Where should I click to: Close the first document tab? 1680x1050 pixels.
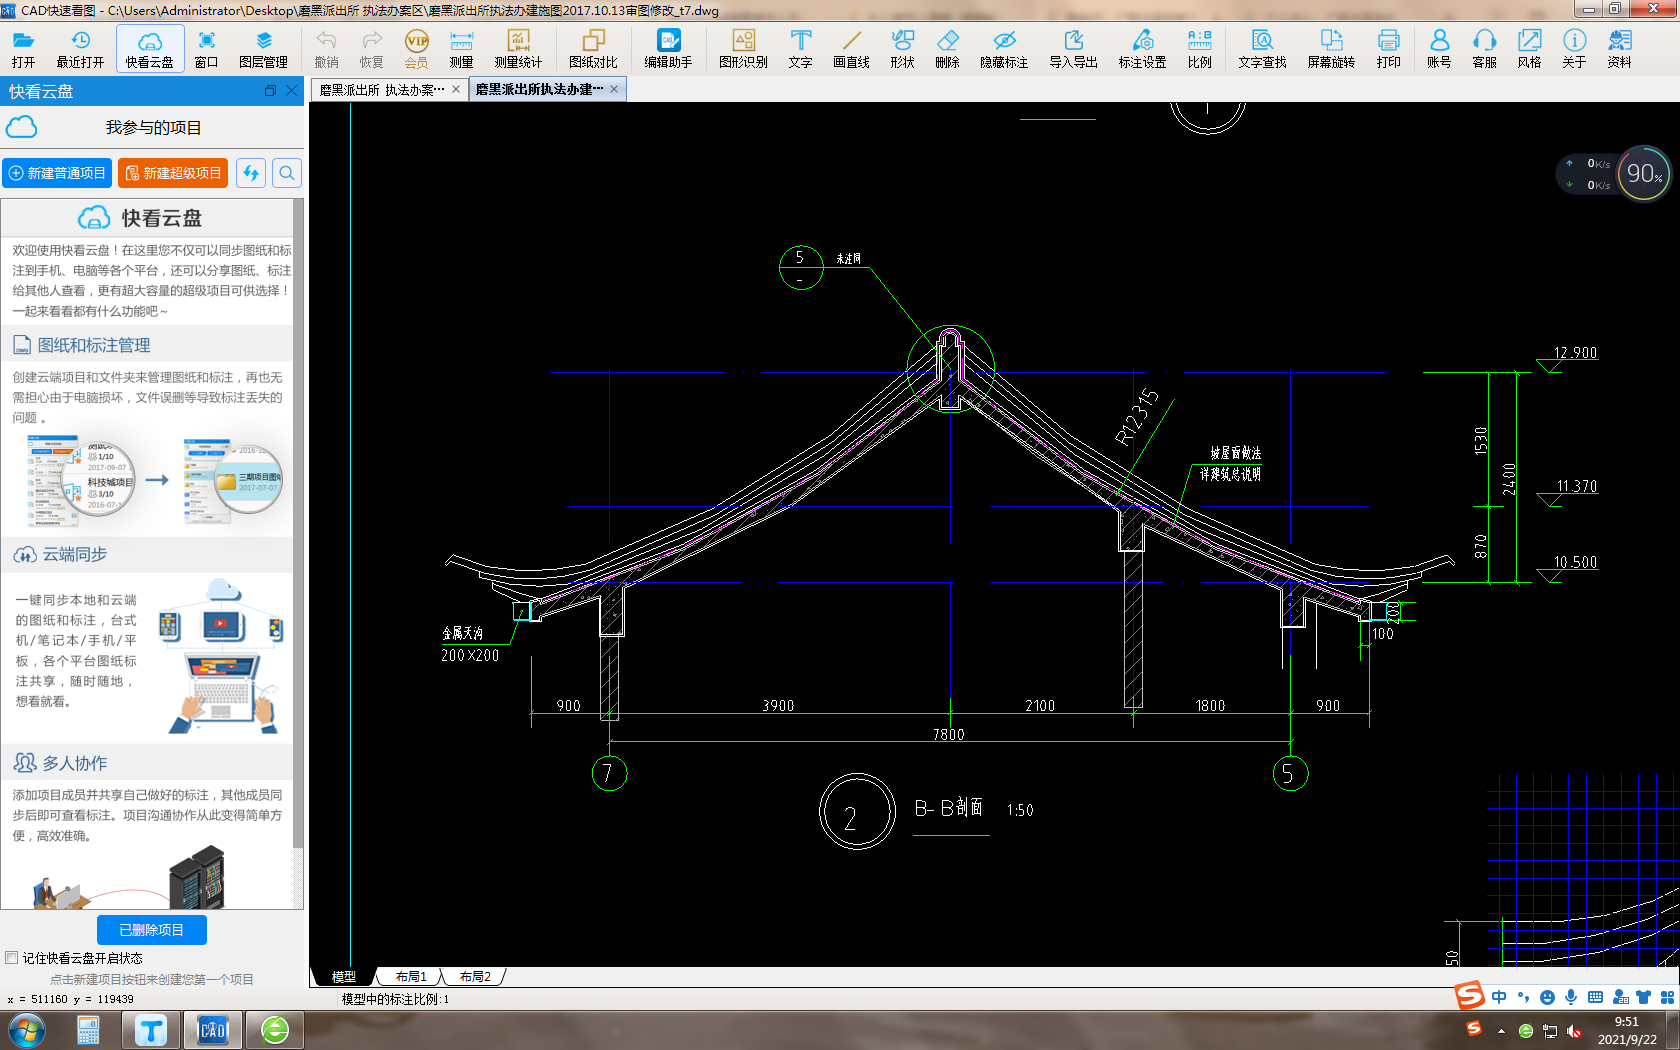[x=456, y=89]
